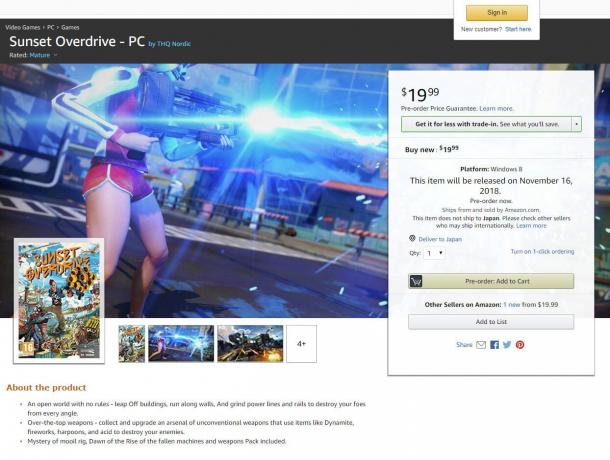Select the blue lightning gun screenshot thumbnail
Image resolution: width=610 pixels, height=460 pixels.
(x=181, y=344)
